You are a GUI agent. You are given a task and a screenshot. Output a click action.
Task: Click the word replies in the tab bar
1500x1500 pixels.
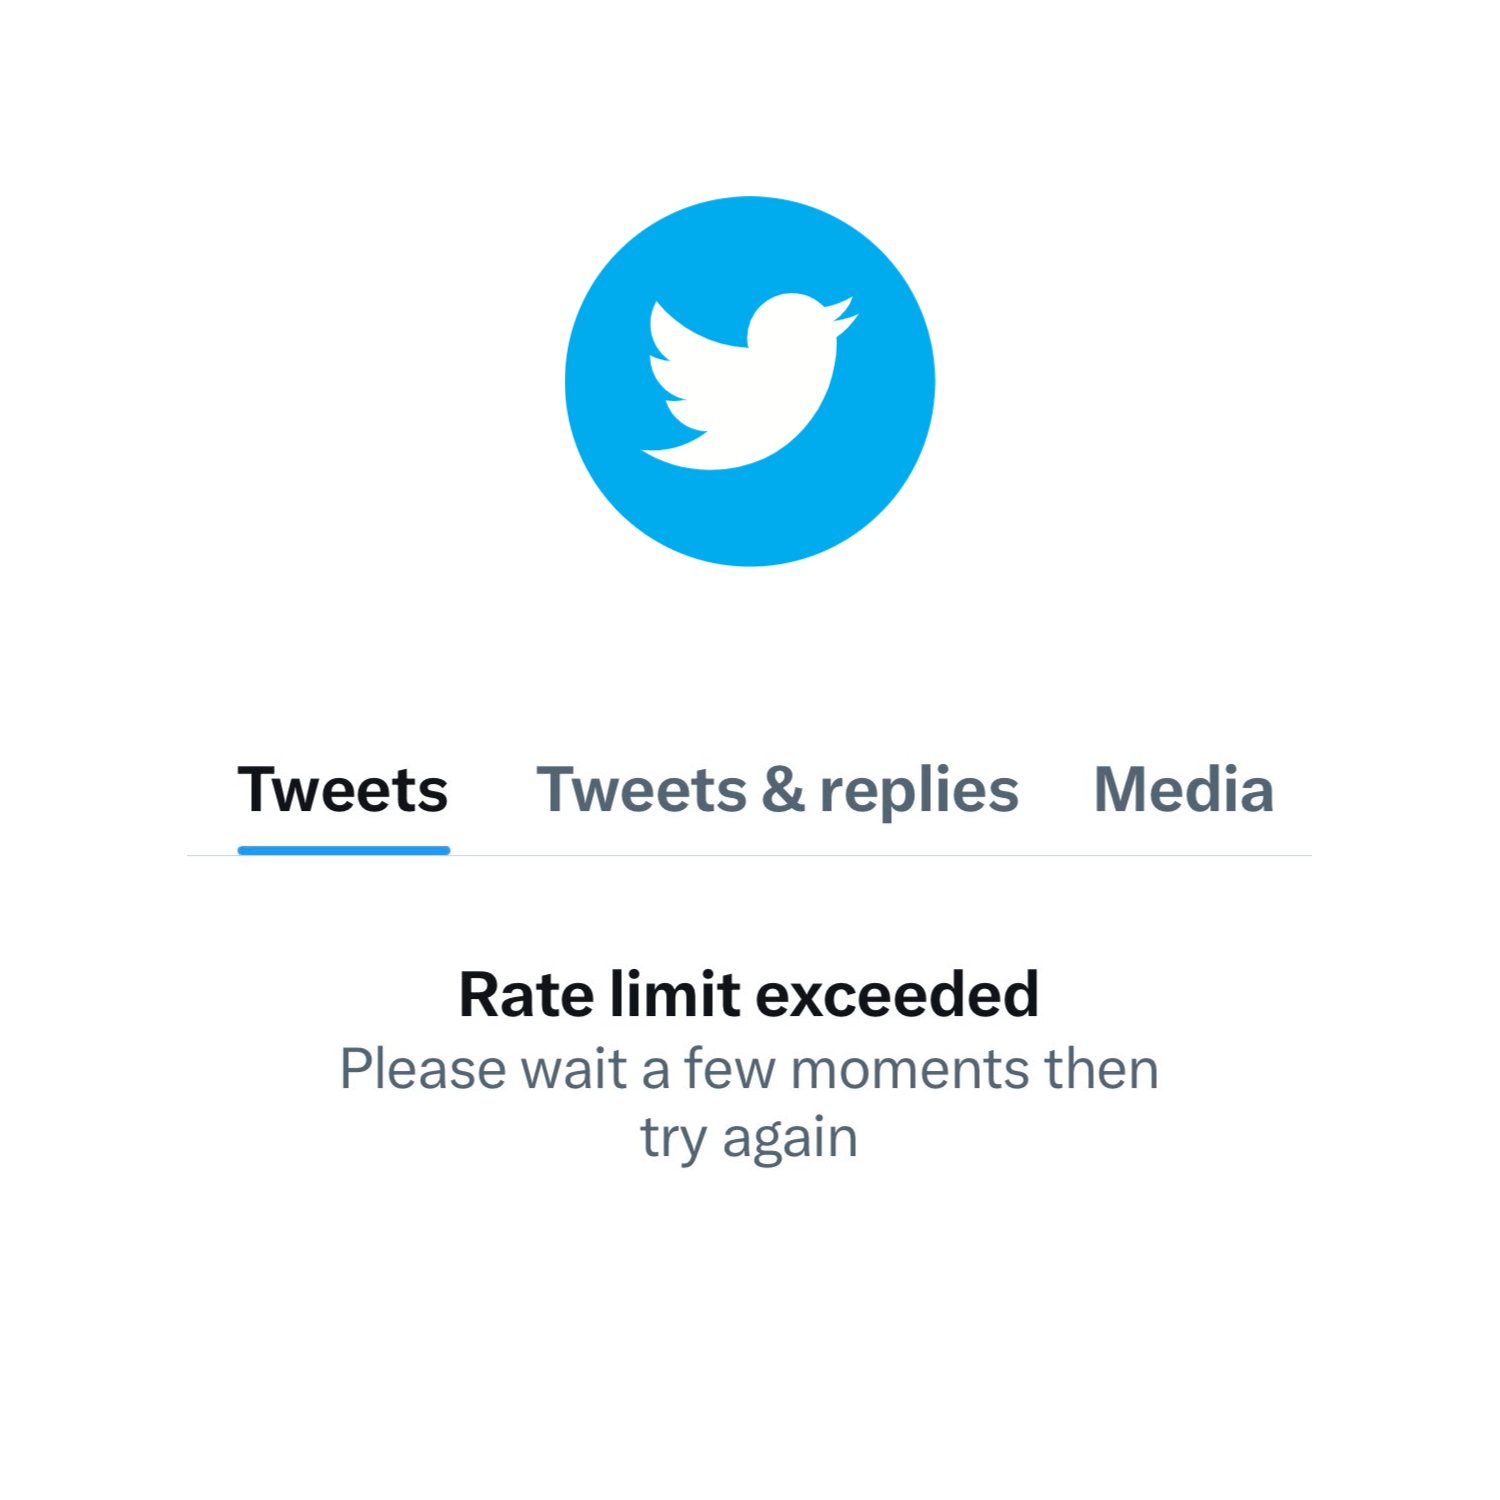(x=919, y=792)
